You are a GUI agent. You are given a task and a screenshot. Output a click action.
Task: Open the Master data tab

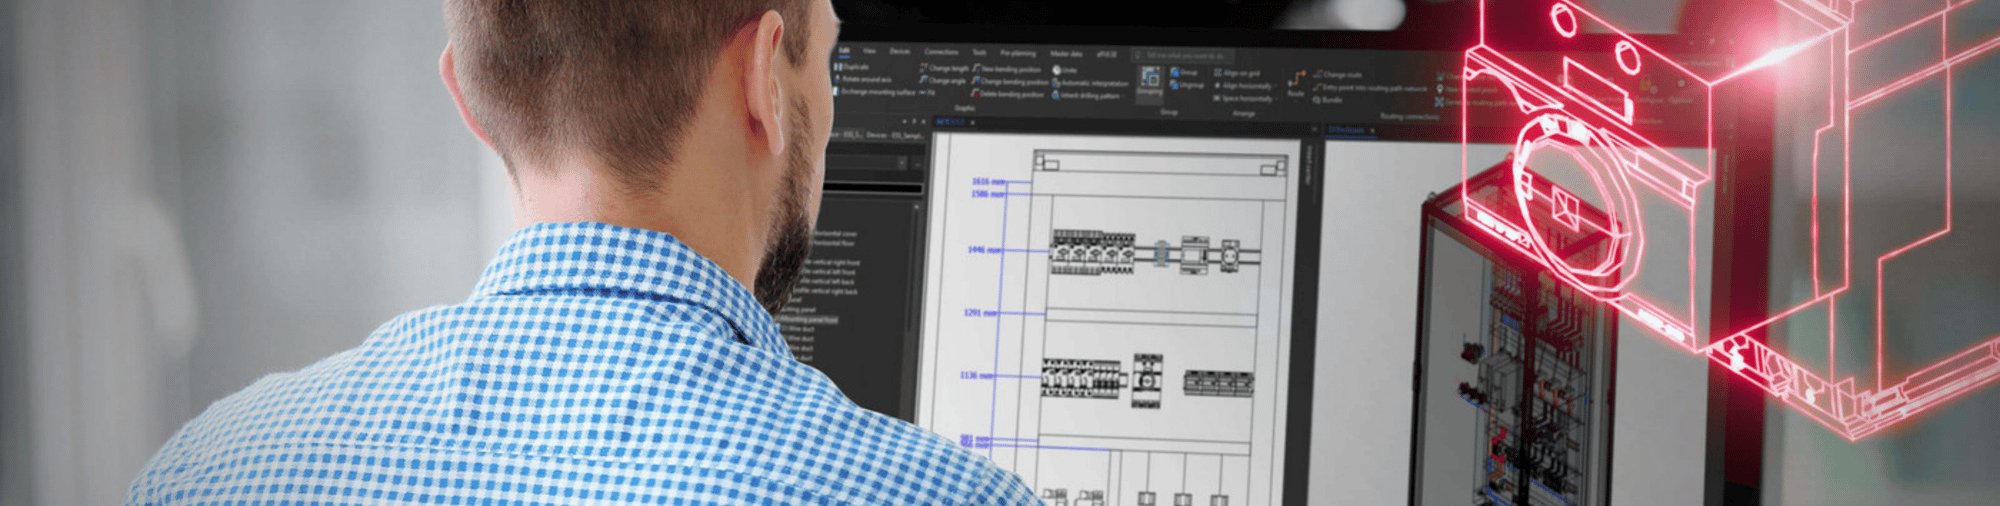pos(1066,54)
